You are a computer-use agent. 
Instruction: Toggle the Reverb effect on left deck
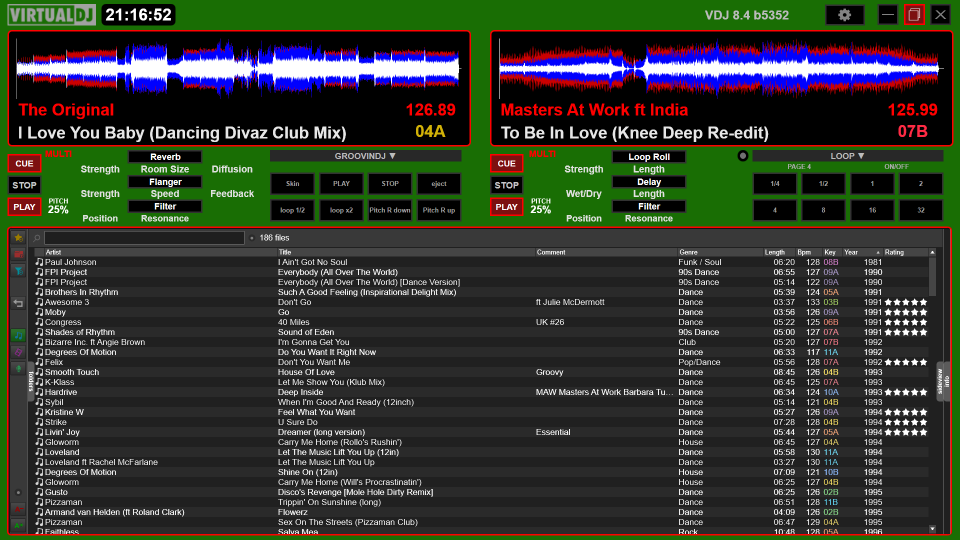165,157
